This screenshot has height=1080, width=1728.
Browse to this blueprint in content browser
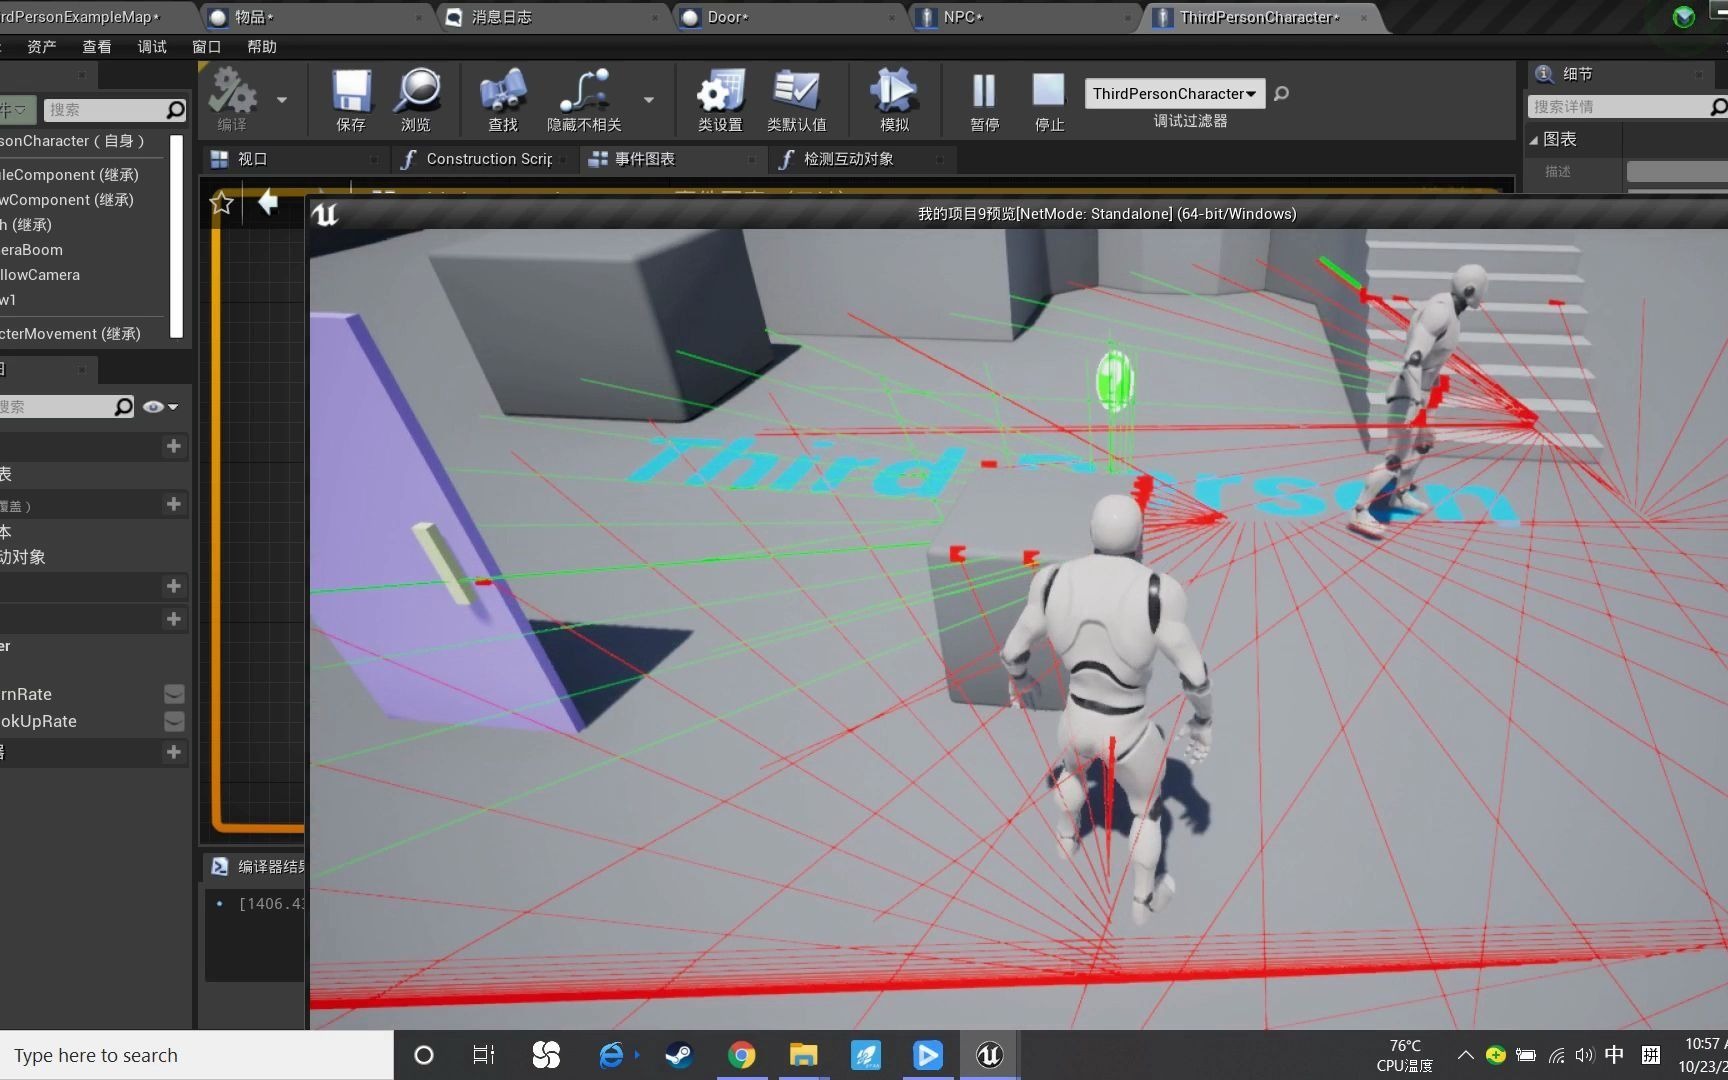[x=416, y=97]
